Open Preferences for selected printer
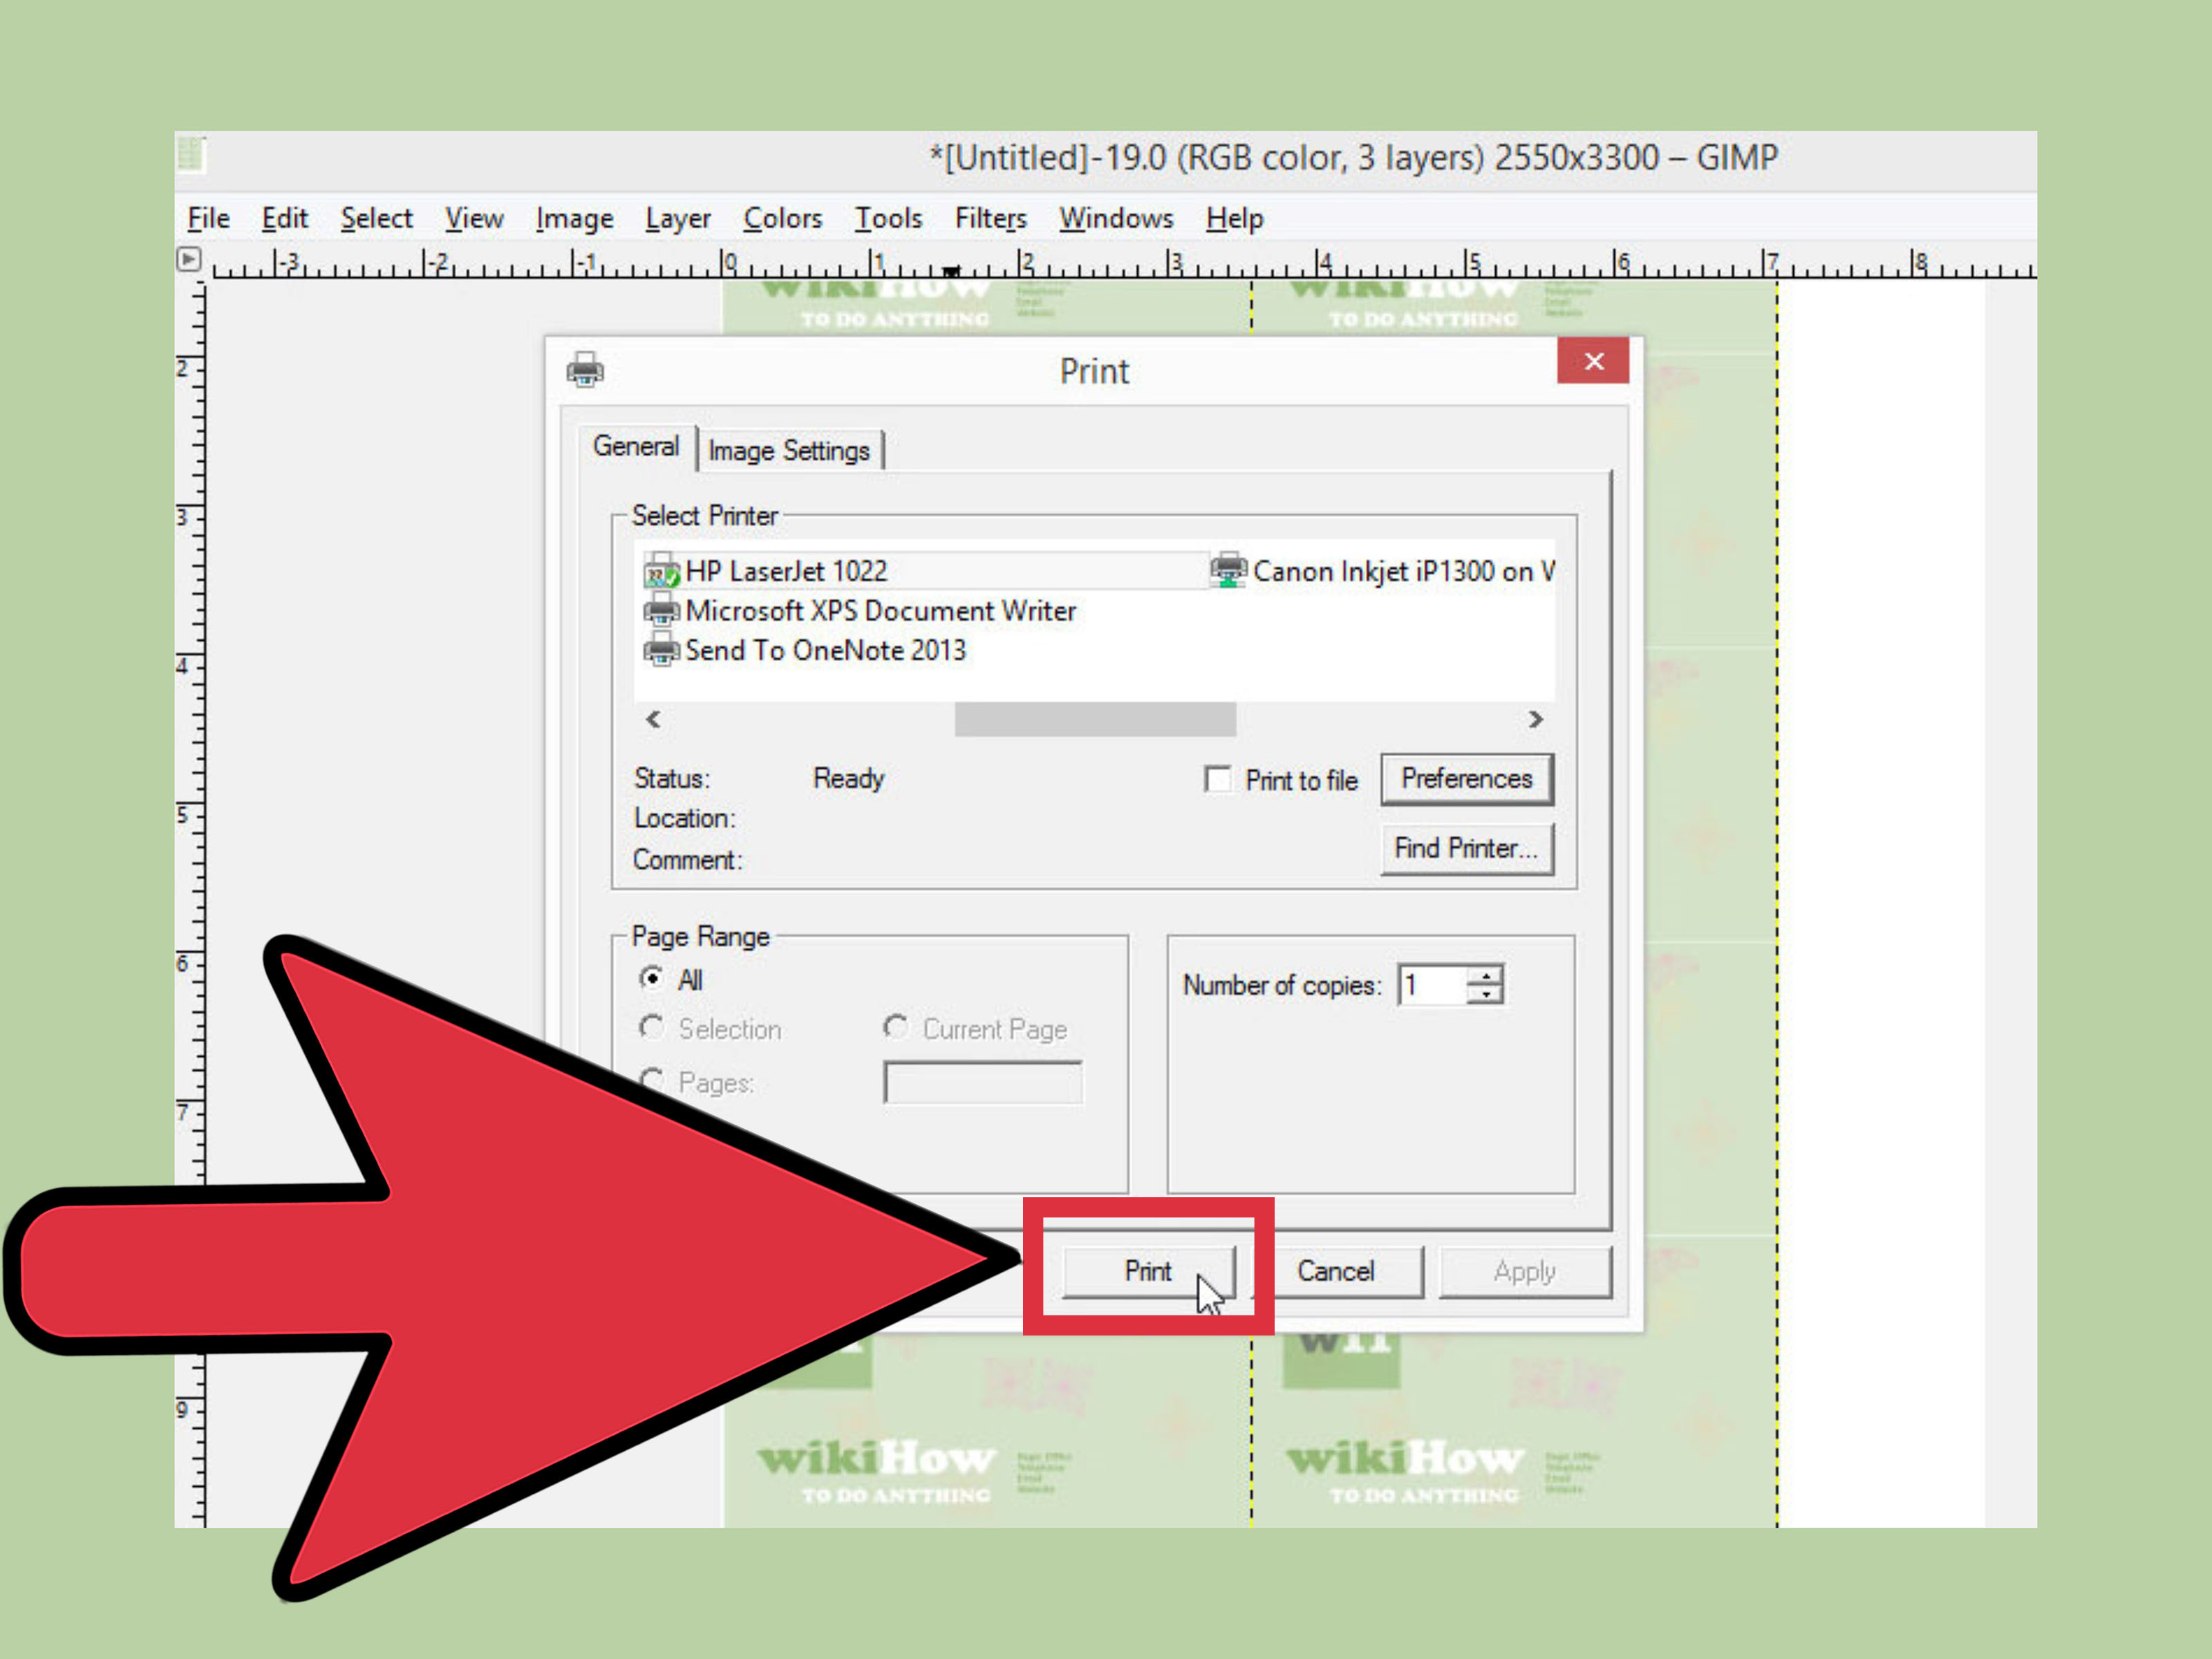The height and width of the screenshot is (1659, 2212). pyautogui.click(x=1467, y=779)
